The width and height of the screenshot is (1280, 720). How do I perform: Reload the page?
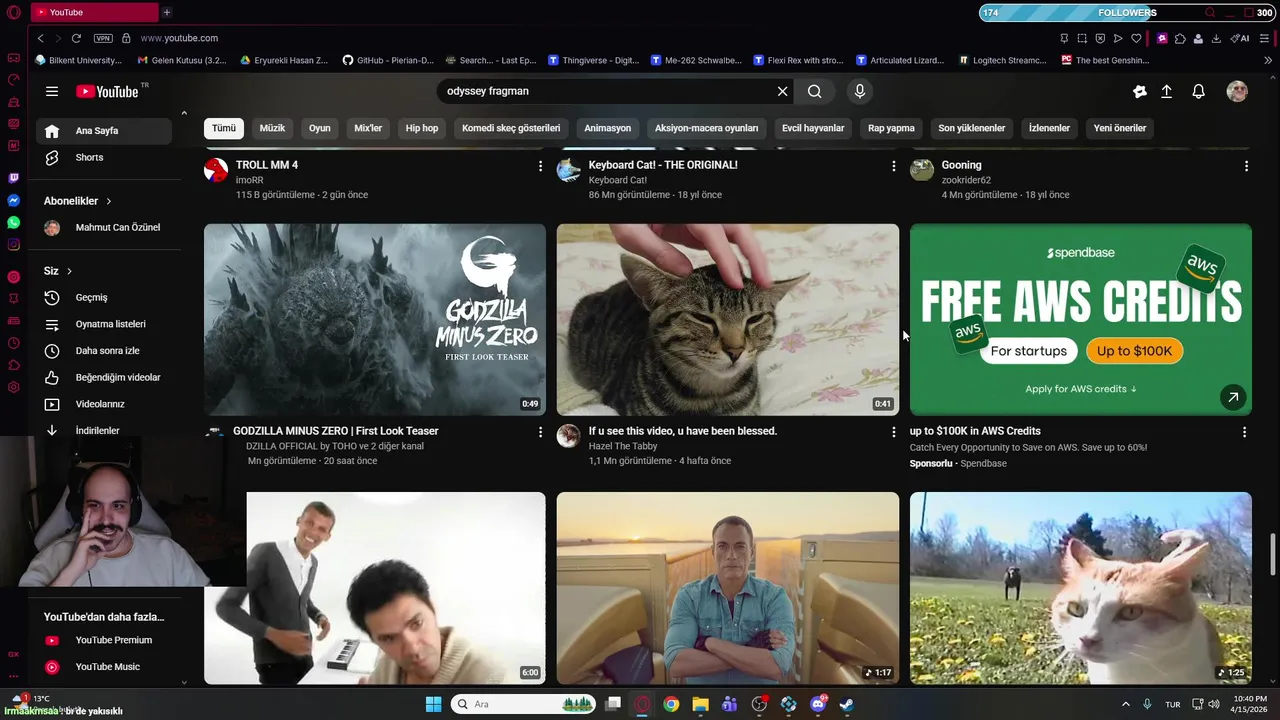click(76, 38)
